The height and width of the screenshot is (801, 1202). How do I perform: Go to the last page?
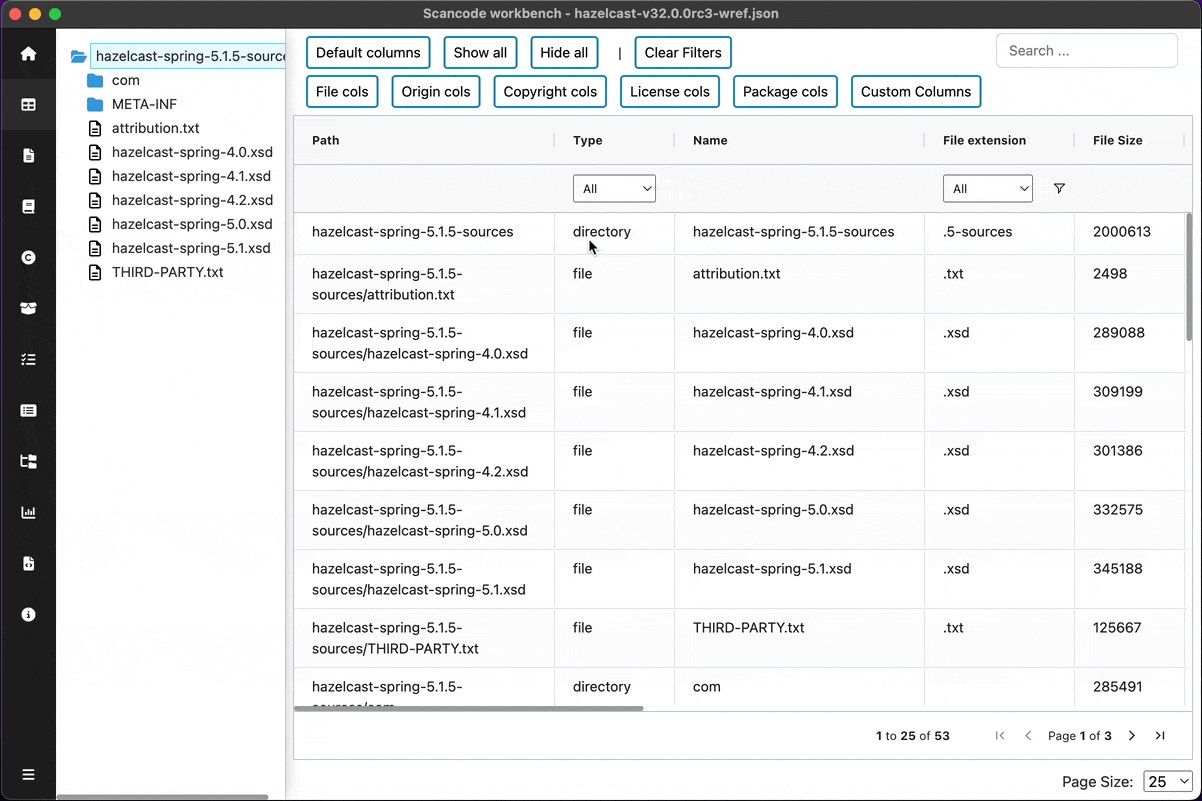tap(1160, 736)
